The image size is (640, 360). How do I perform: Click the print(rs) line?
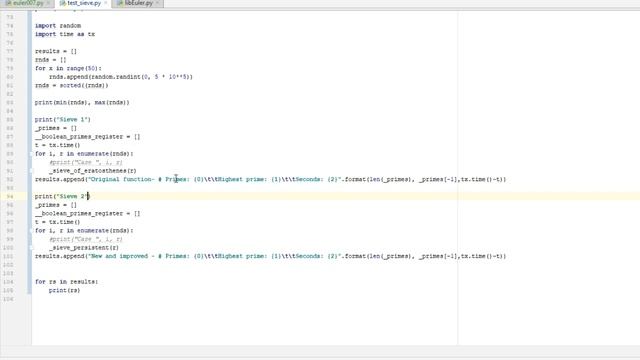click(x=64, y=290)
